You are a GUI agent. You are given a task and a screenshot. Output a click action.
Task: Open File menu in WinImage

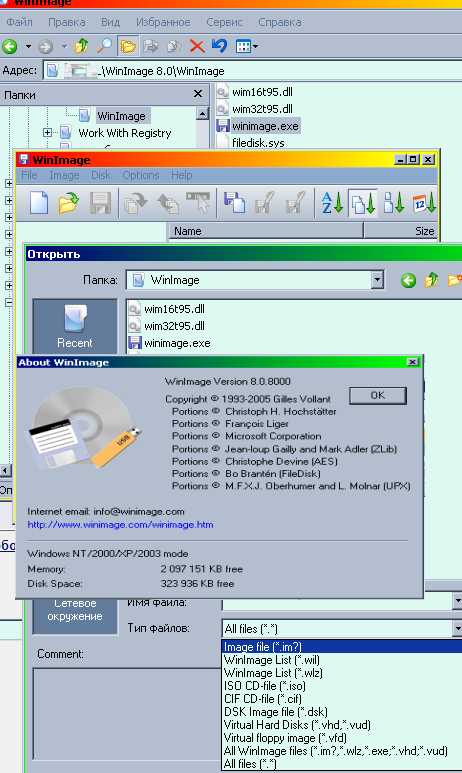[x=29, y=176]
